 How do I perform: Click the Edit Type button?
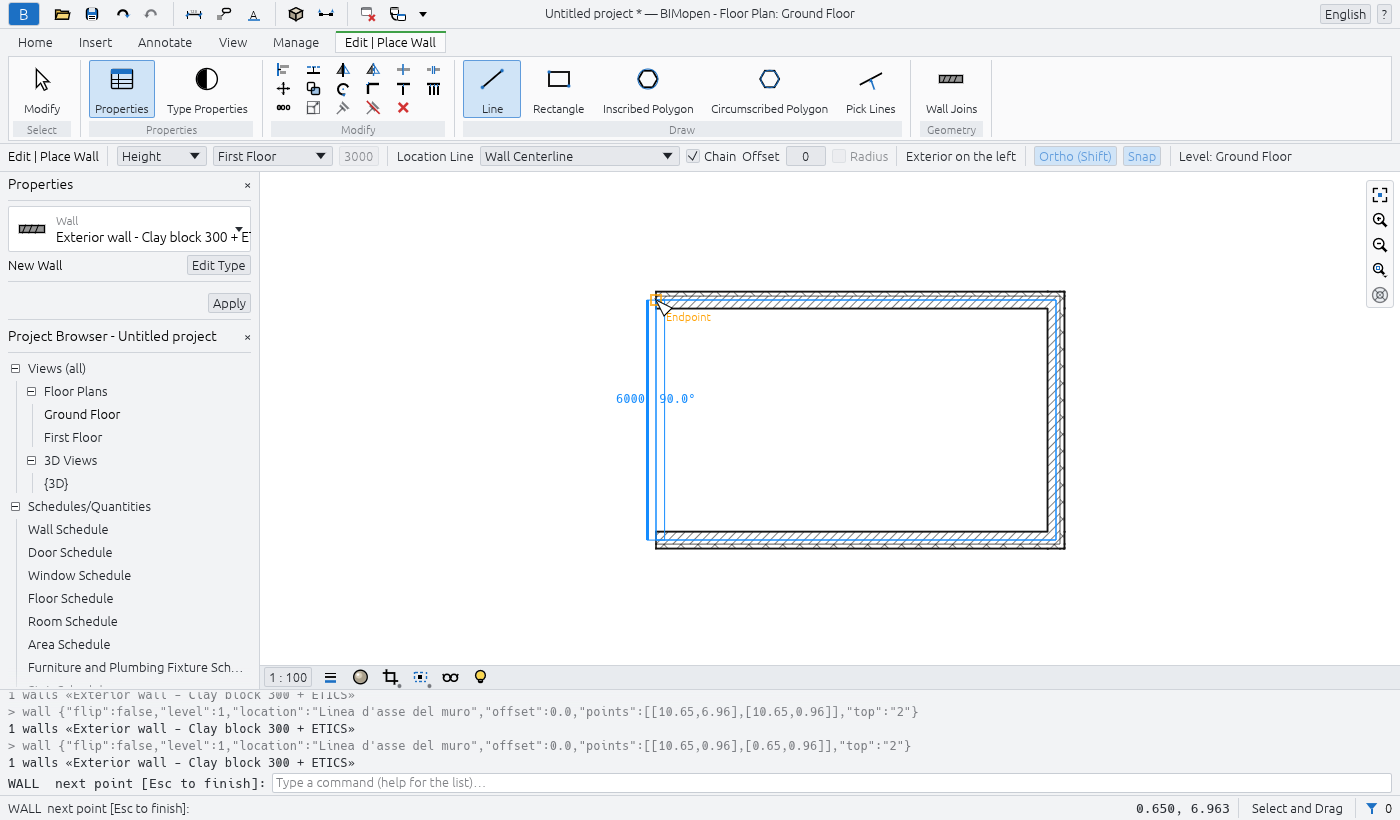tap(219, 265)
